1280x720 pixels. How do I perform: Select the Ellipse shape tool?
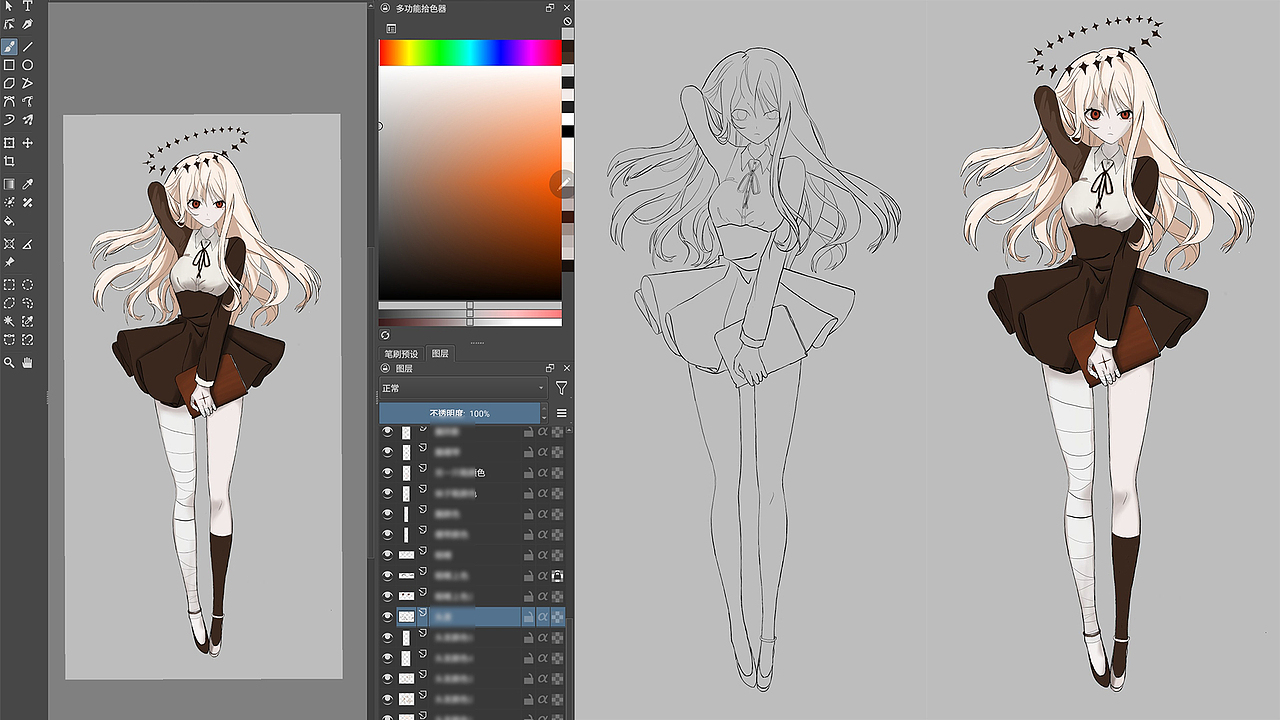coord(28,65)
